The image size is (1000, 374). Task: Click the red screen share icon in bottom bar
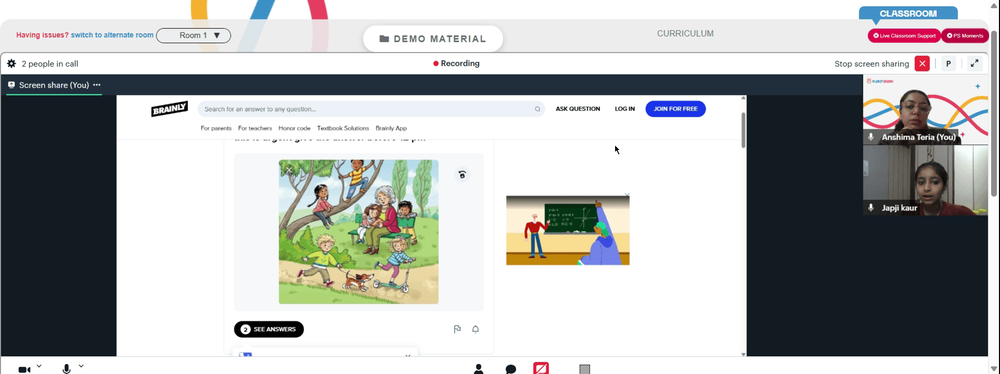click(x=541, y=368)
